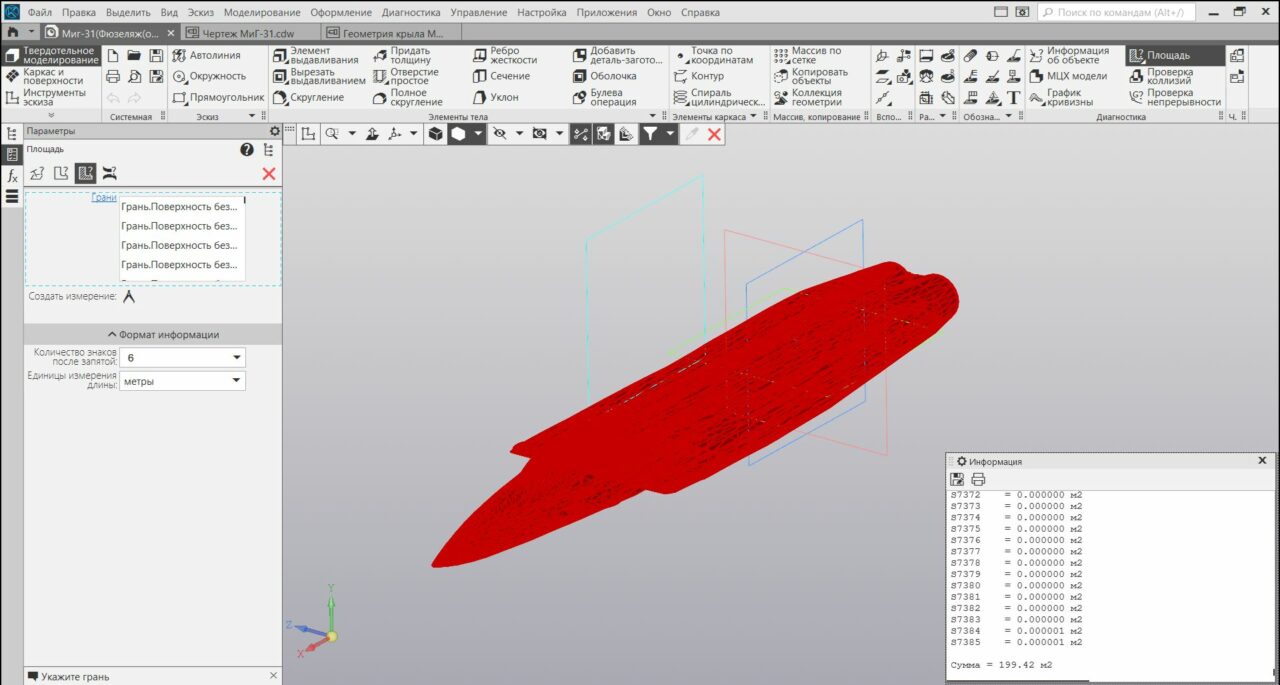
Task: Click Копировать объекты command
Action: coord(810,76)
